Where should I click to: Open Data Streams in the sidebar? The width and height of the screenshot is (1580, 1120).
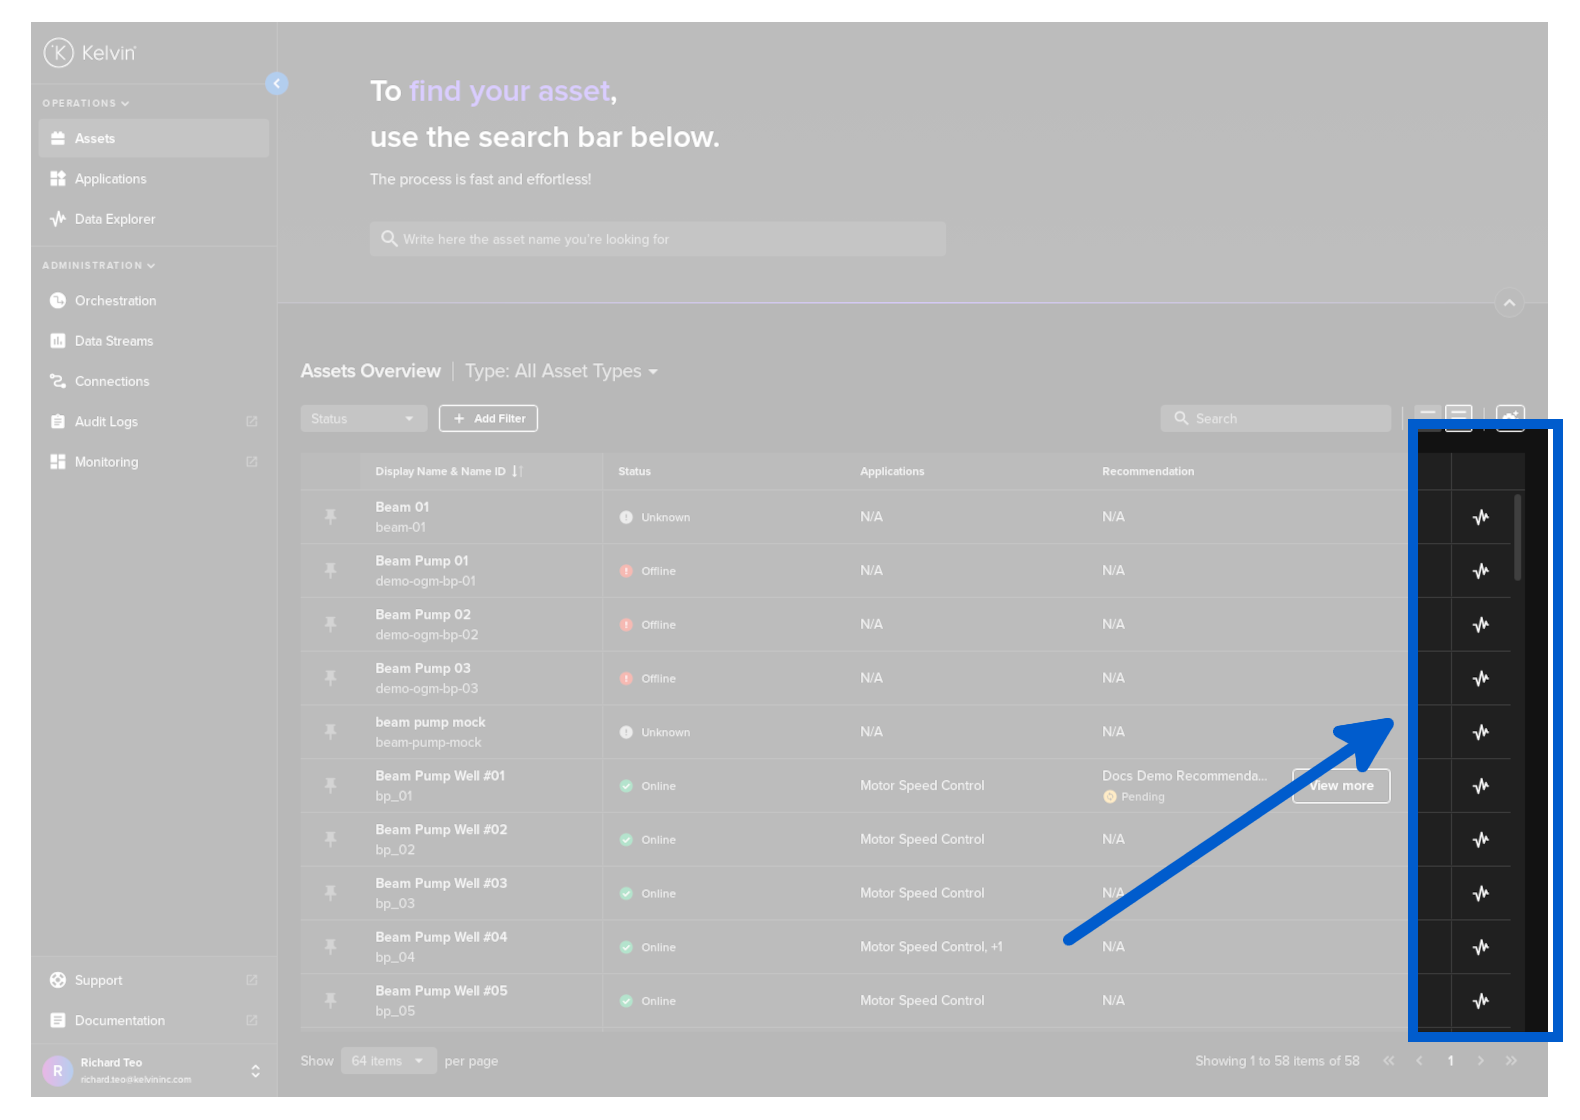(x=113, y=341)
